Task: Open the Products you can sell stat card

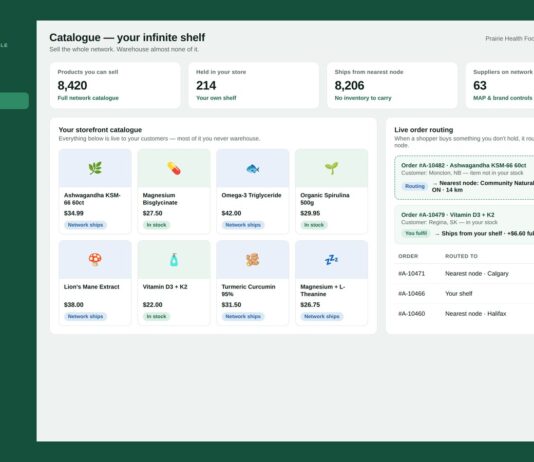Action: pyautogui.click(x=115, y=85)
